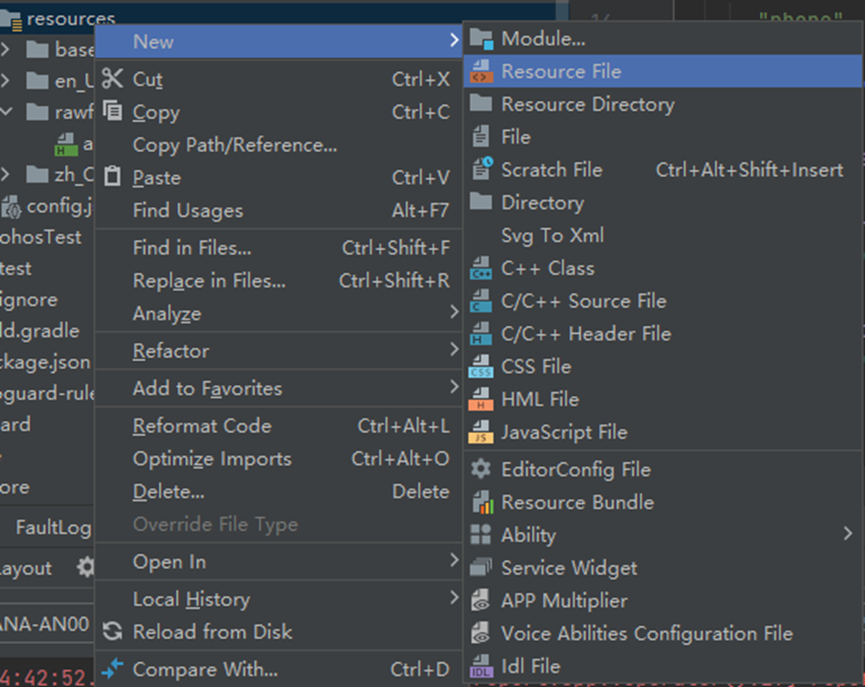Viewport: 865px width, 687px height.
Task: Click the Paste clipboard icon
Action: (x=113, y=177)
